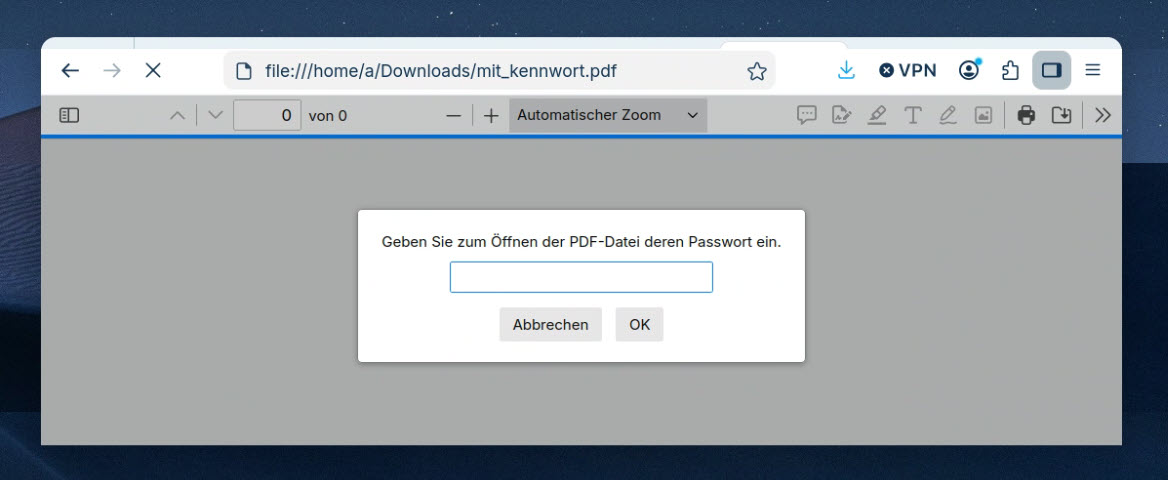Click the Abbrechen button
The height and width of the screenshot is (480, 1168).
pyautogui.click(x=550, y=324)
